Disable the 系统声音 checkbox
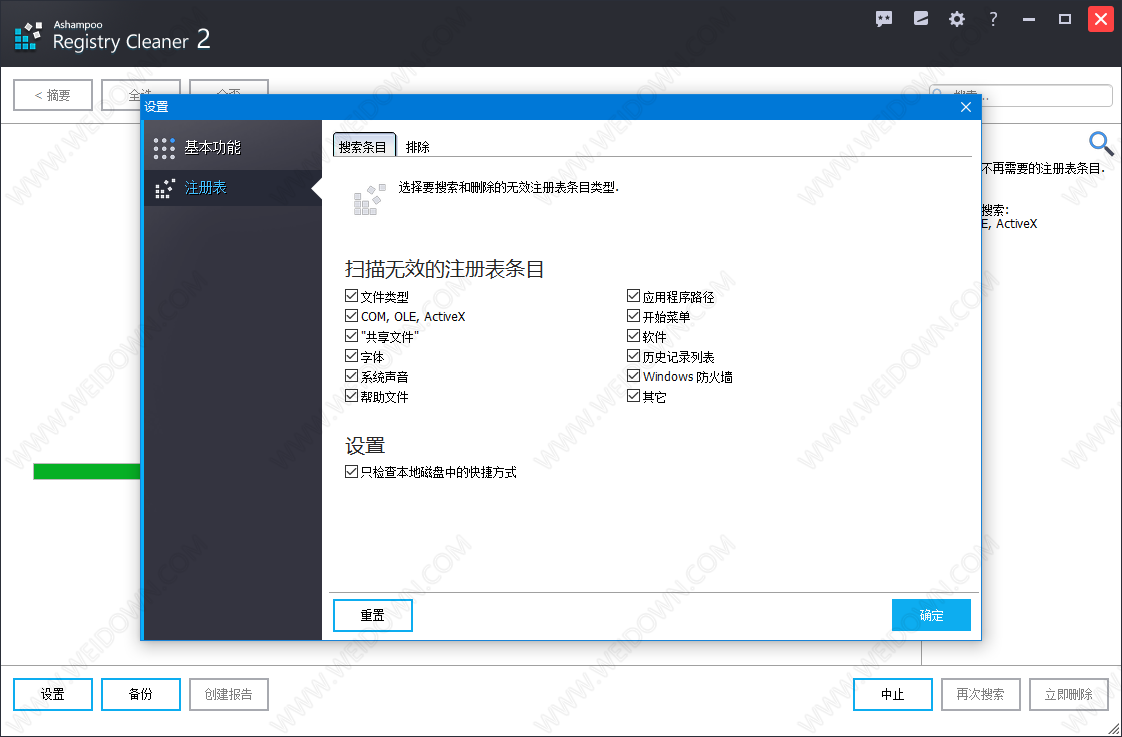1122x737 pixels. (351, 376)
